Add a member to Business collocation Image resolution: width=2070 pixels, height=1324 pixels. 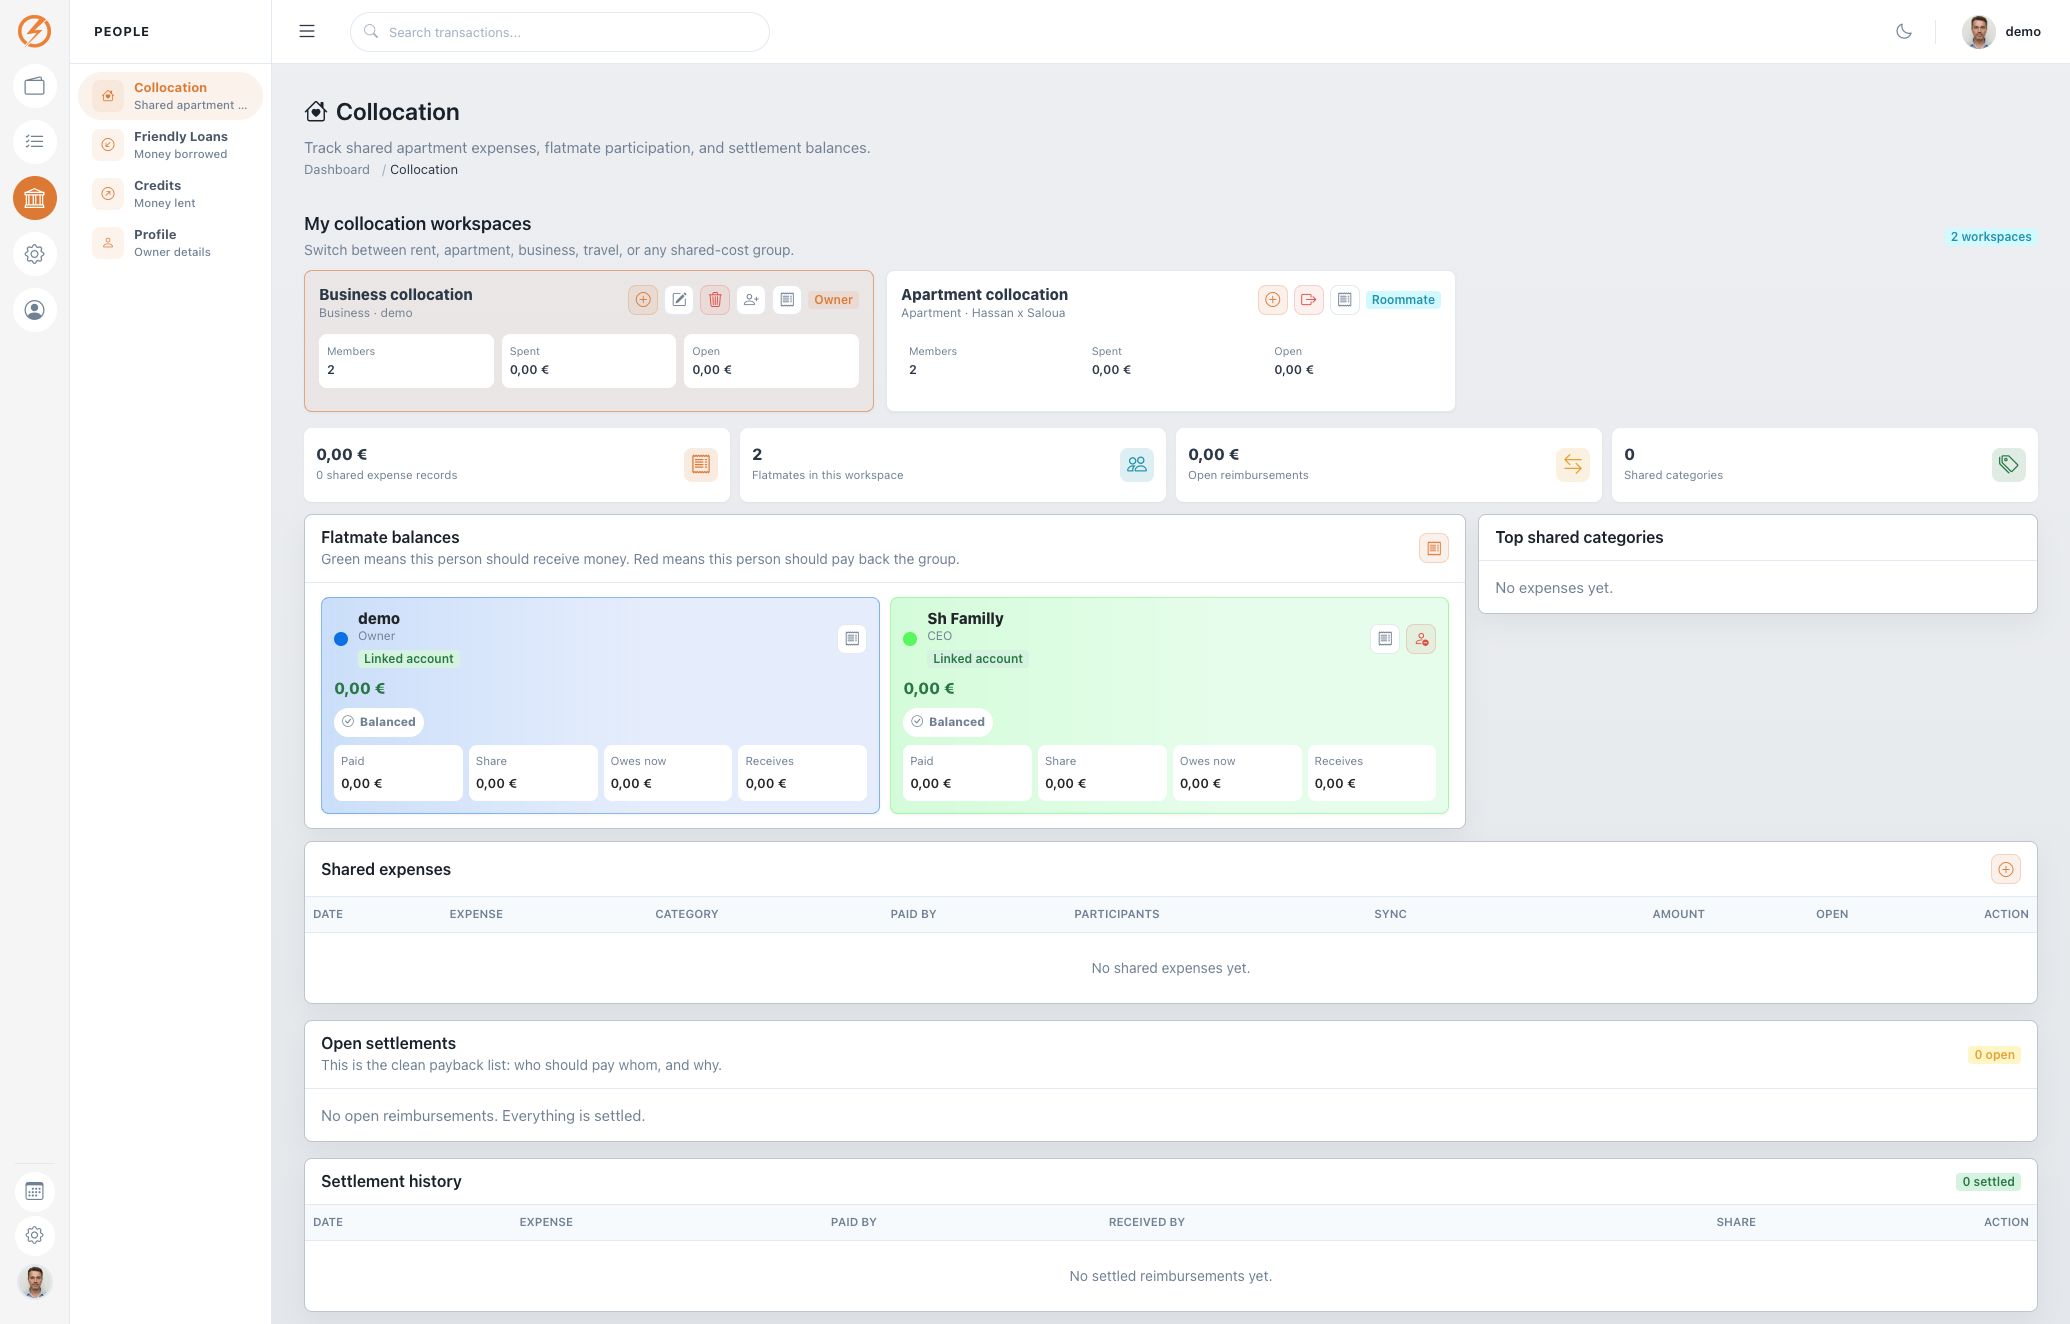751,299
